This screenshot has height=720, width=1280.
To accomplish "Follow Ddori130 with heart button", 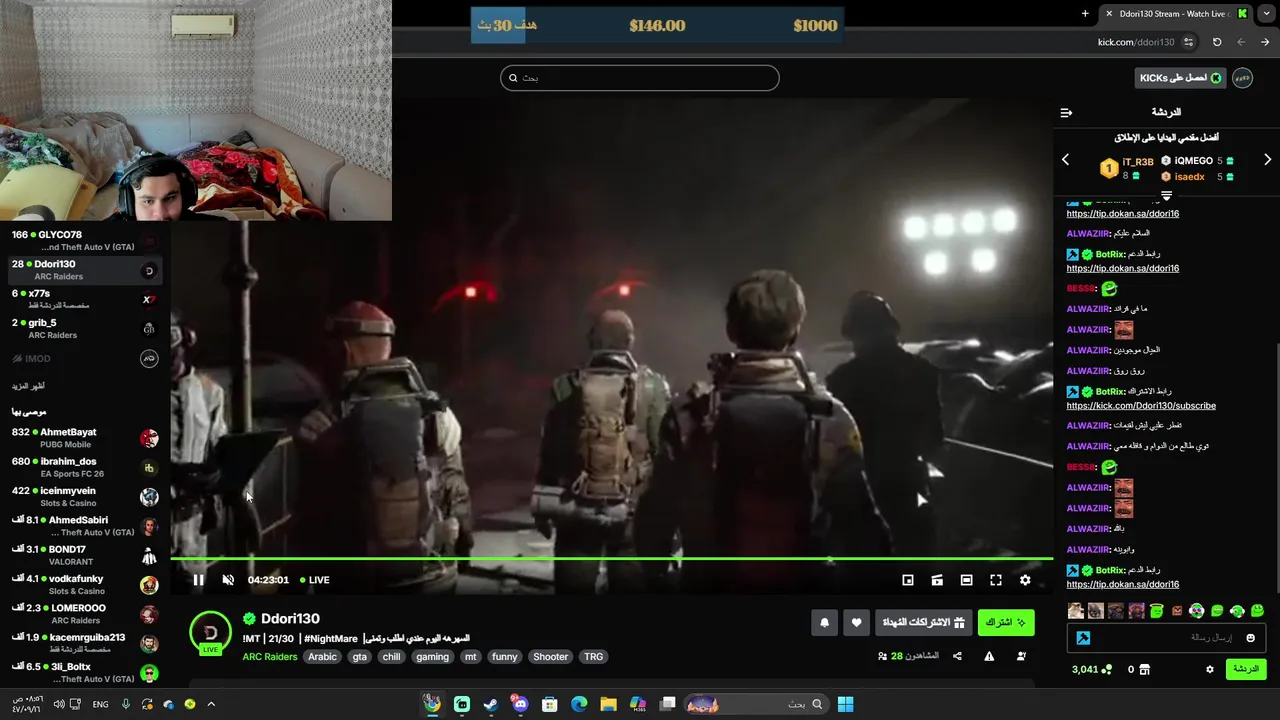I will [x=856, y=622].
